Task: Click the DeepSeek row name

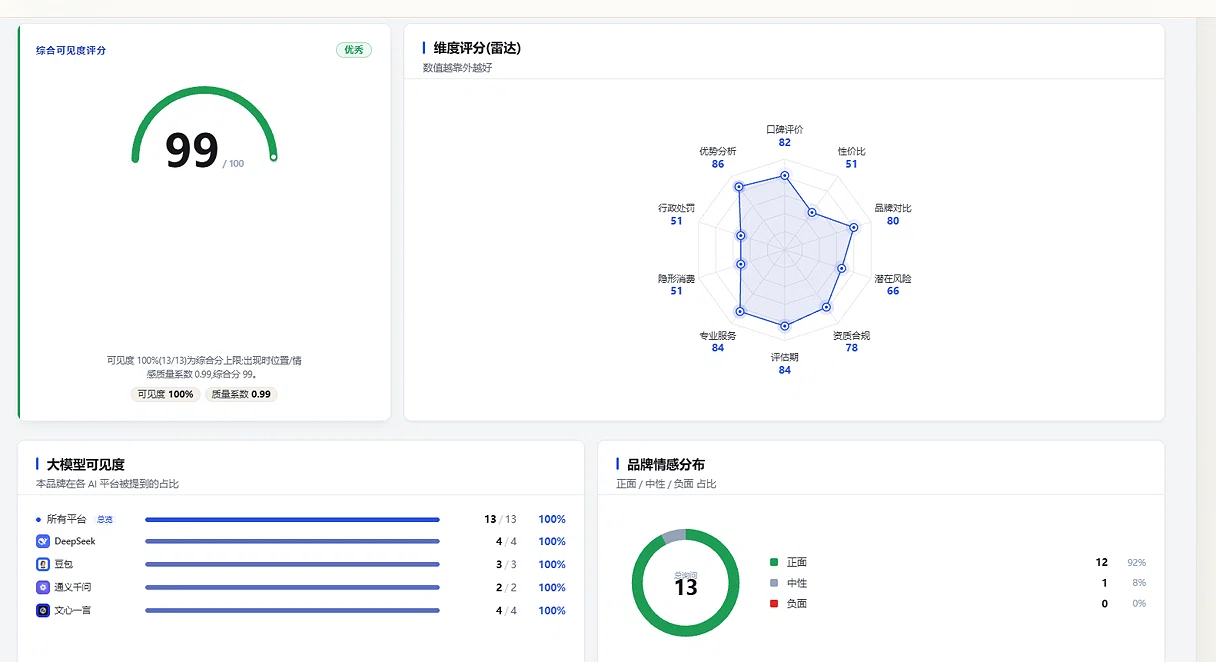Action: tap(75, 541)
